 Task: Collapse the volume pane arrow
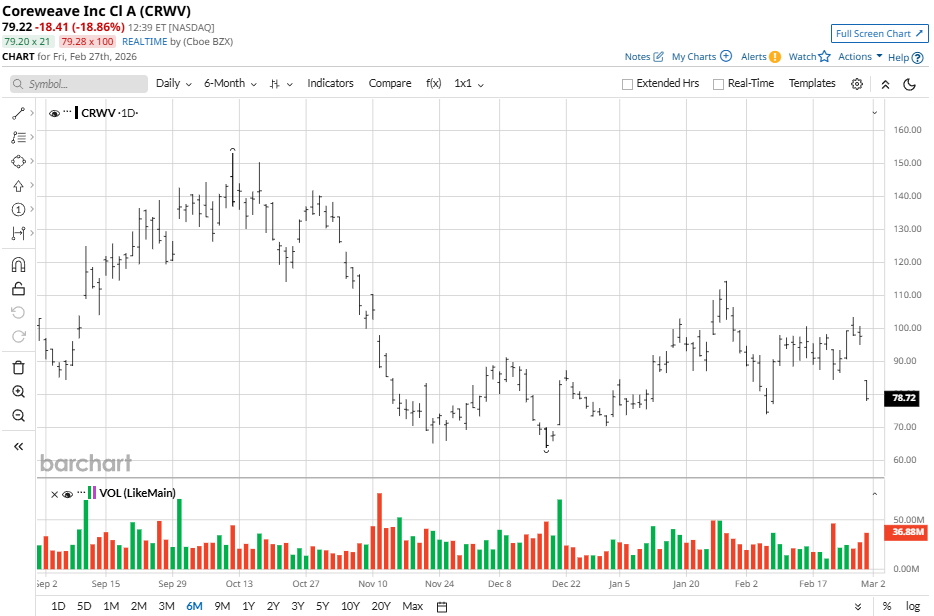tap(874, 494)
